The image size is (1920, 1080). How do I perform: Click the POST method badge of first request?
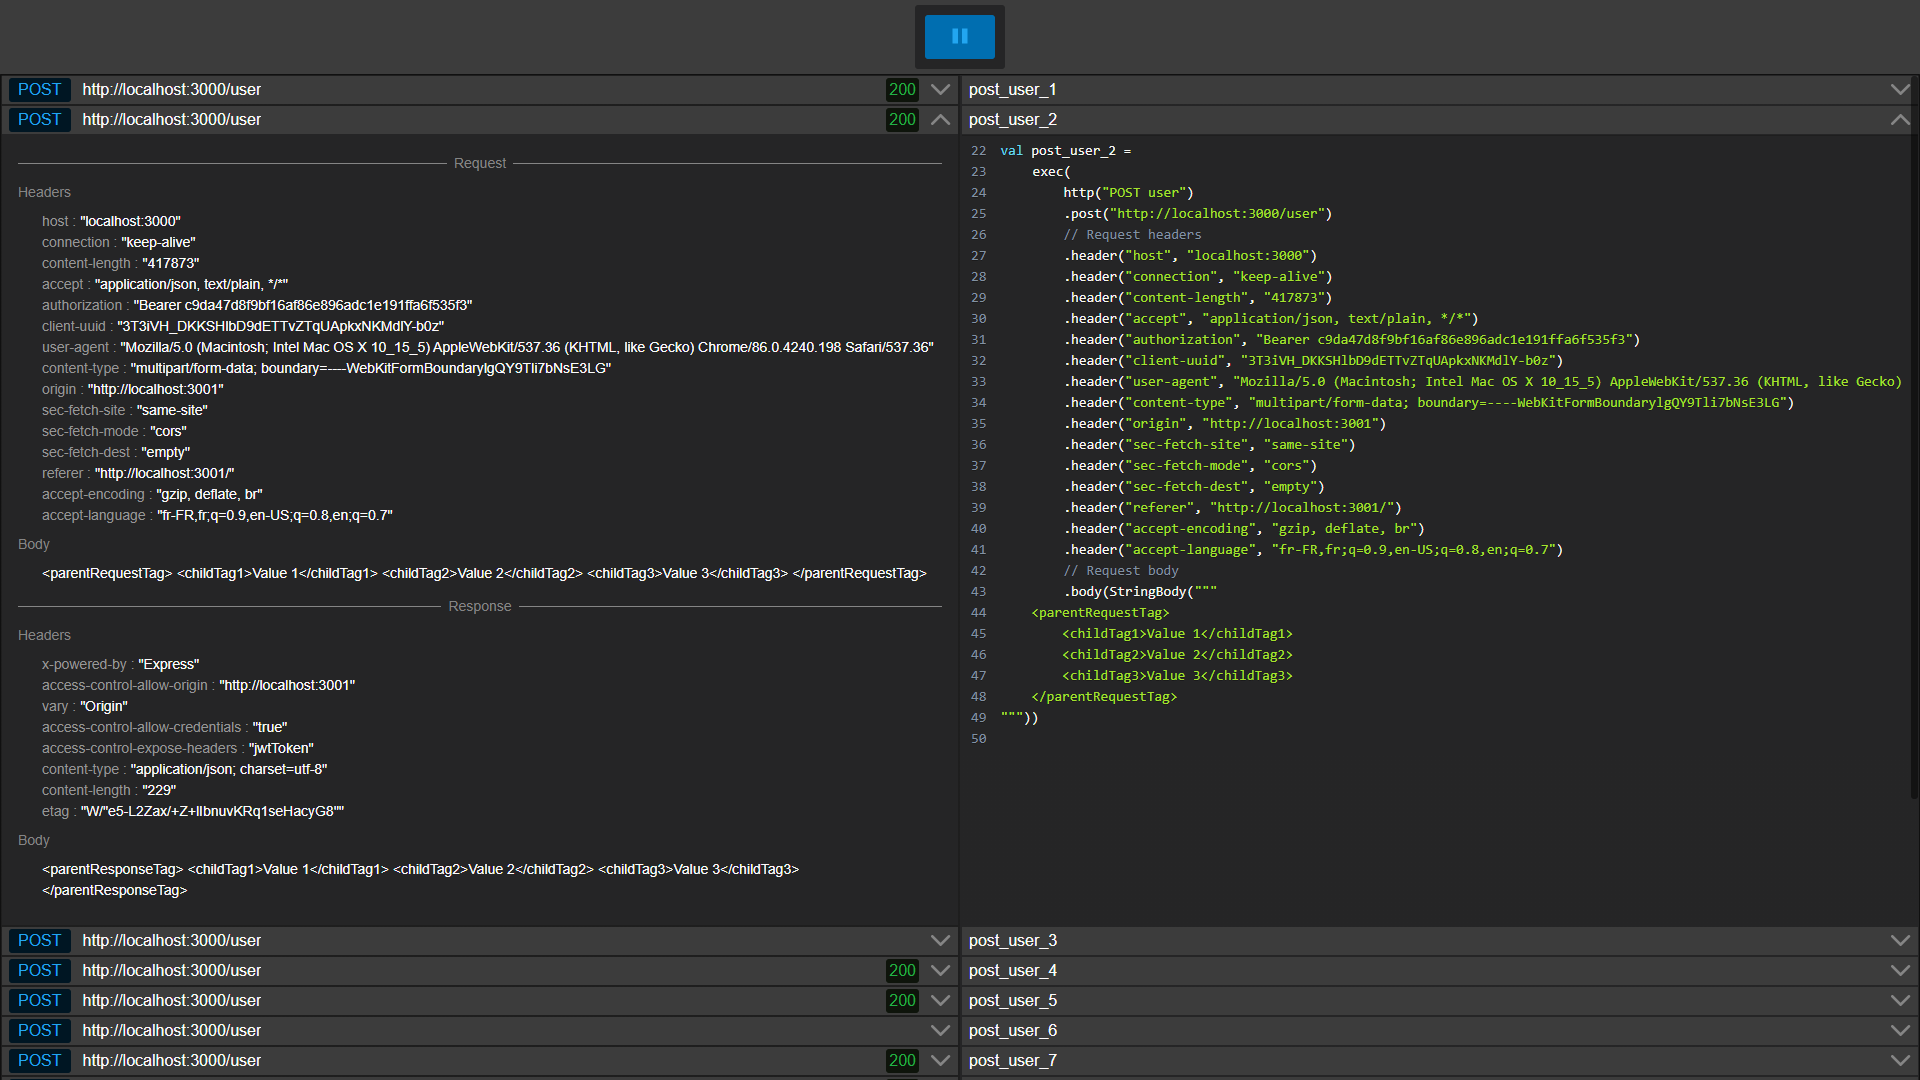tap(40, 90)
